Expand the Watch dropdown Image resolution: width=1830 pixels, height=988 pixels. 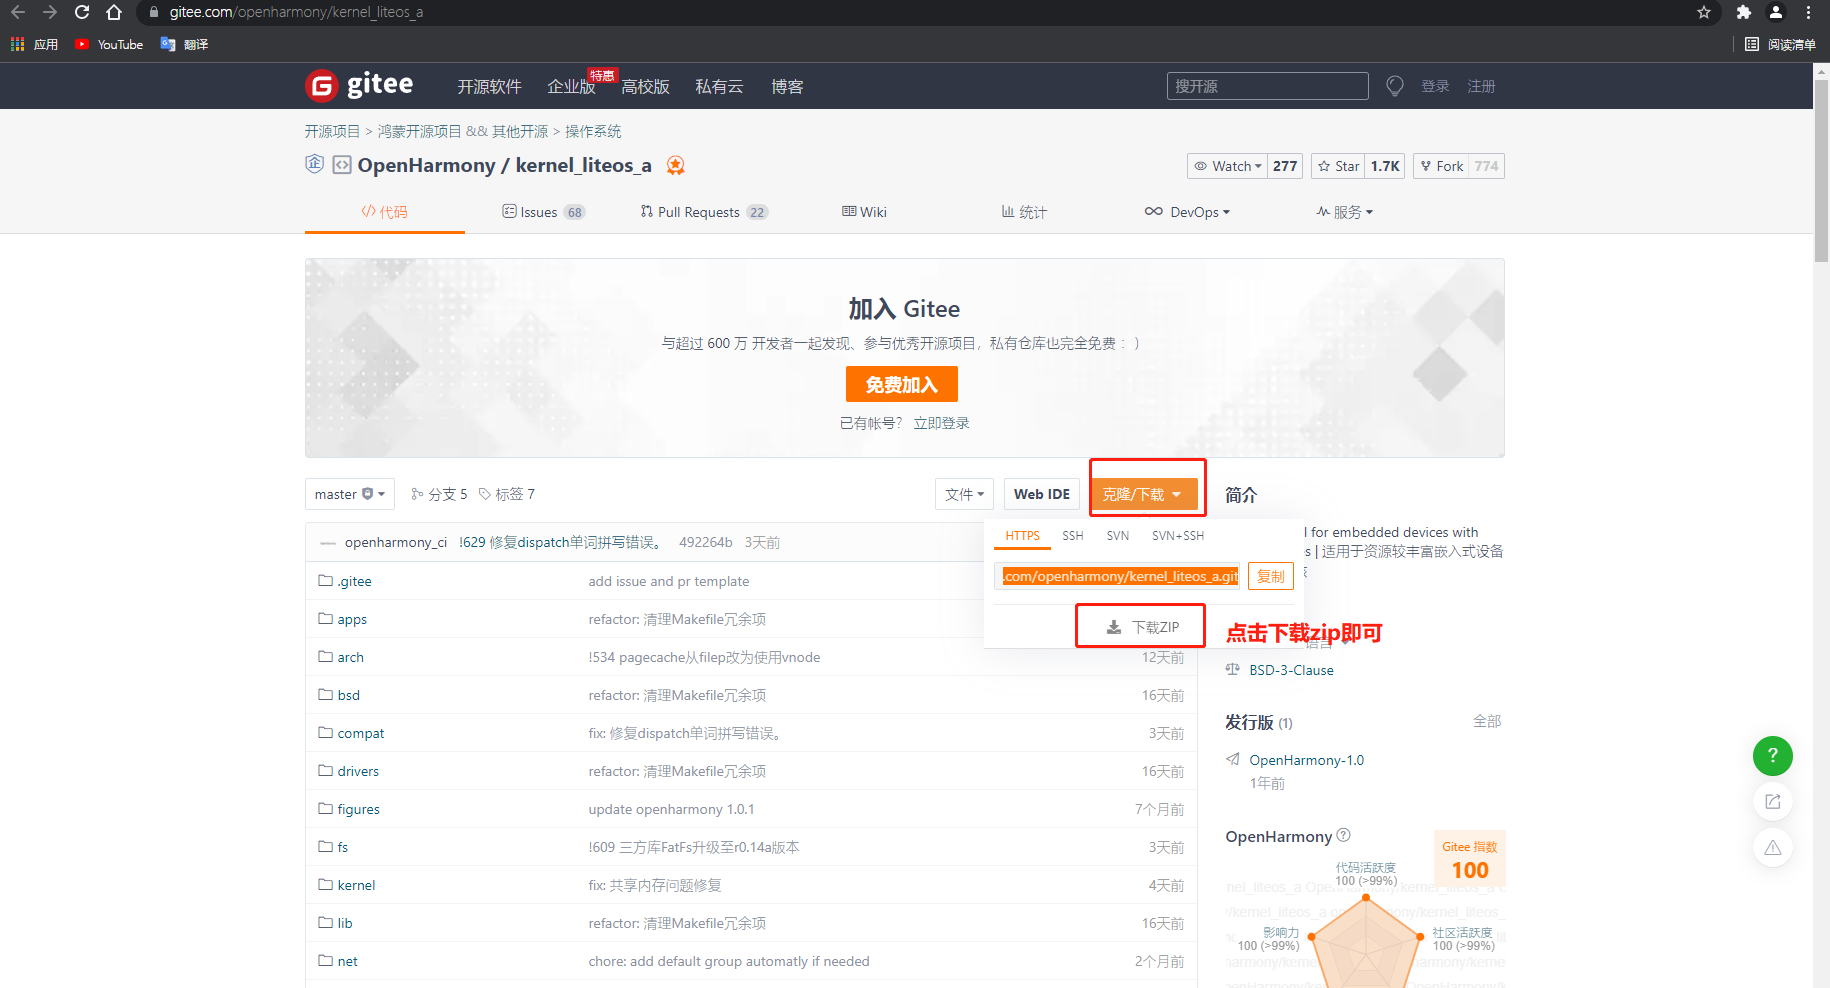pyautogui.click(x=1228, y=166)
